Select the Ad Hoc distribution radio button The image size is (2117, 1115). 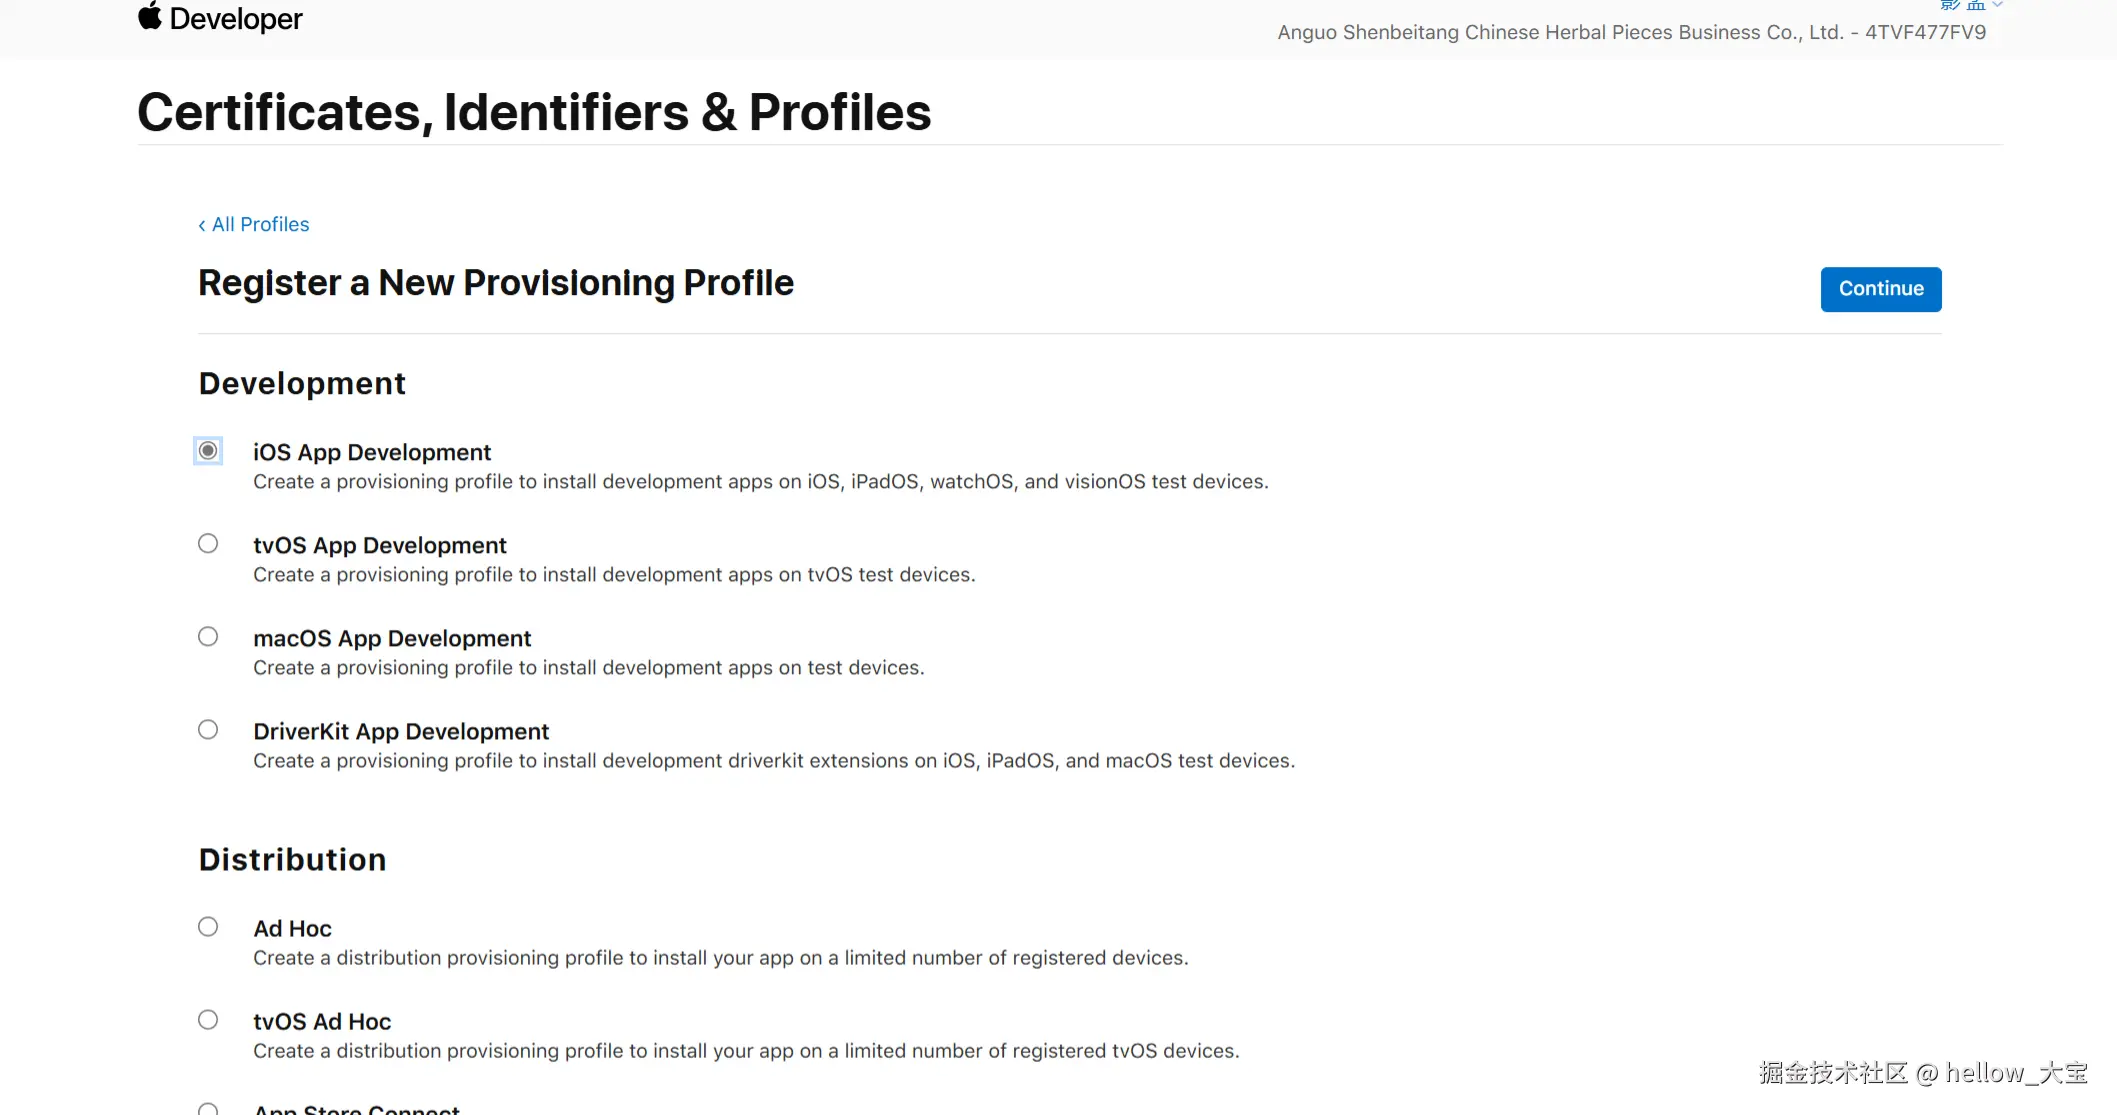[208, 927]
